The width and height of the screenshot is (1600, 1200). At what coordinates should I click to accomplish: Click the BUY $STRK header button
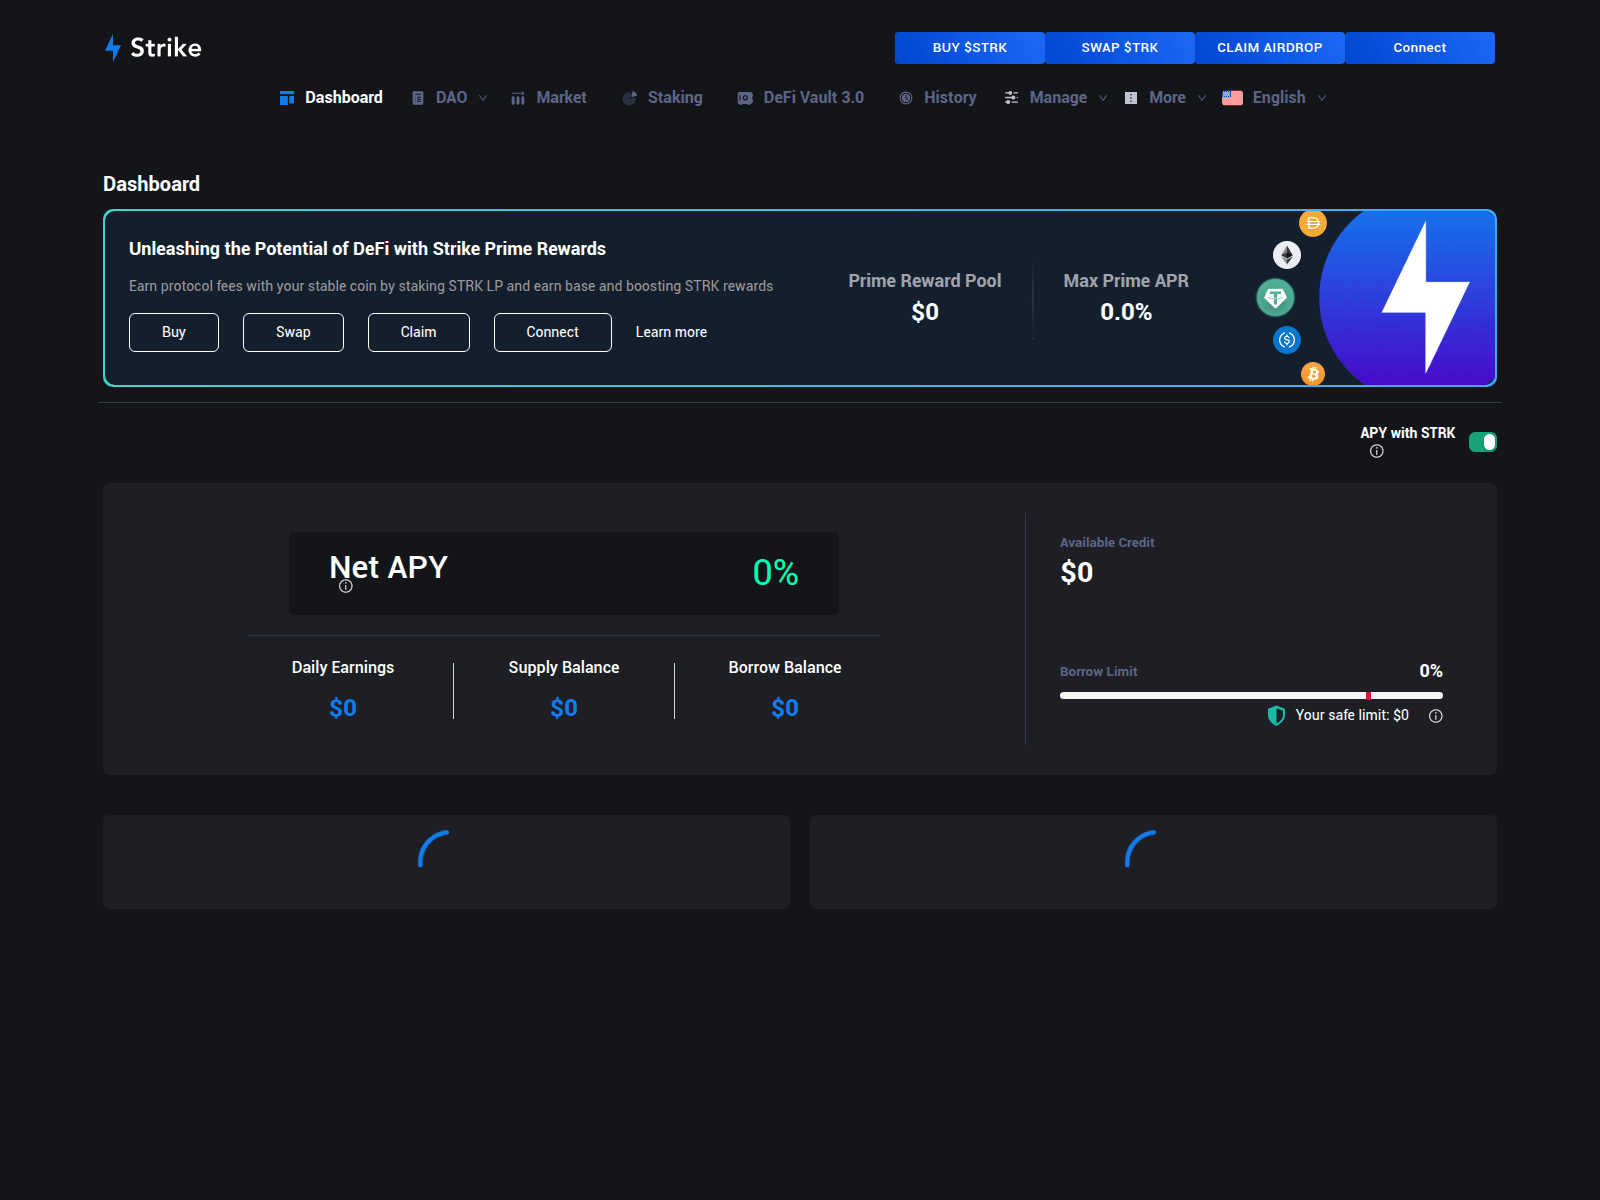point(970,48)
